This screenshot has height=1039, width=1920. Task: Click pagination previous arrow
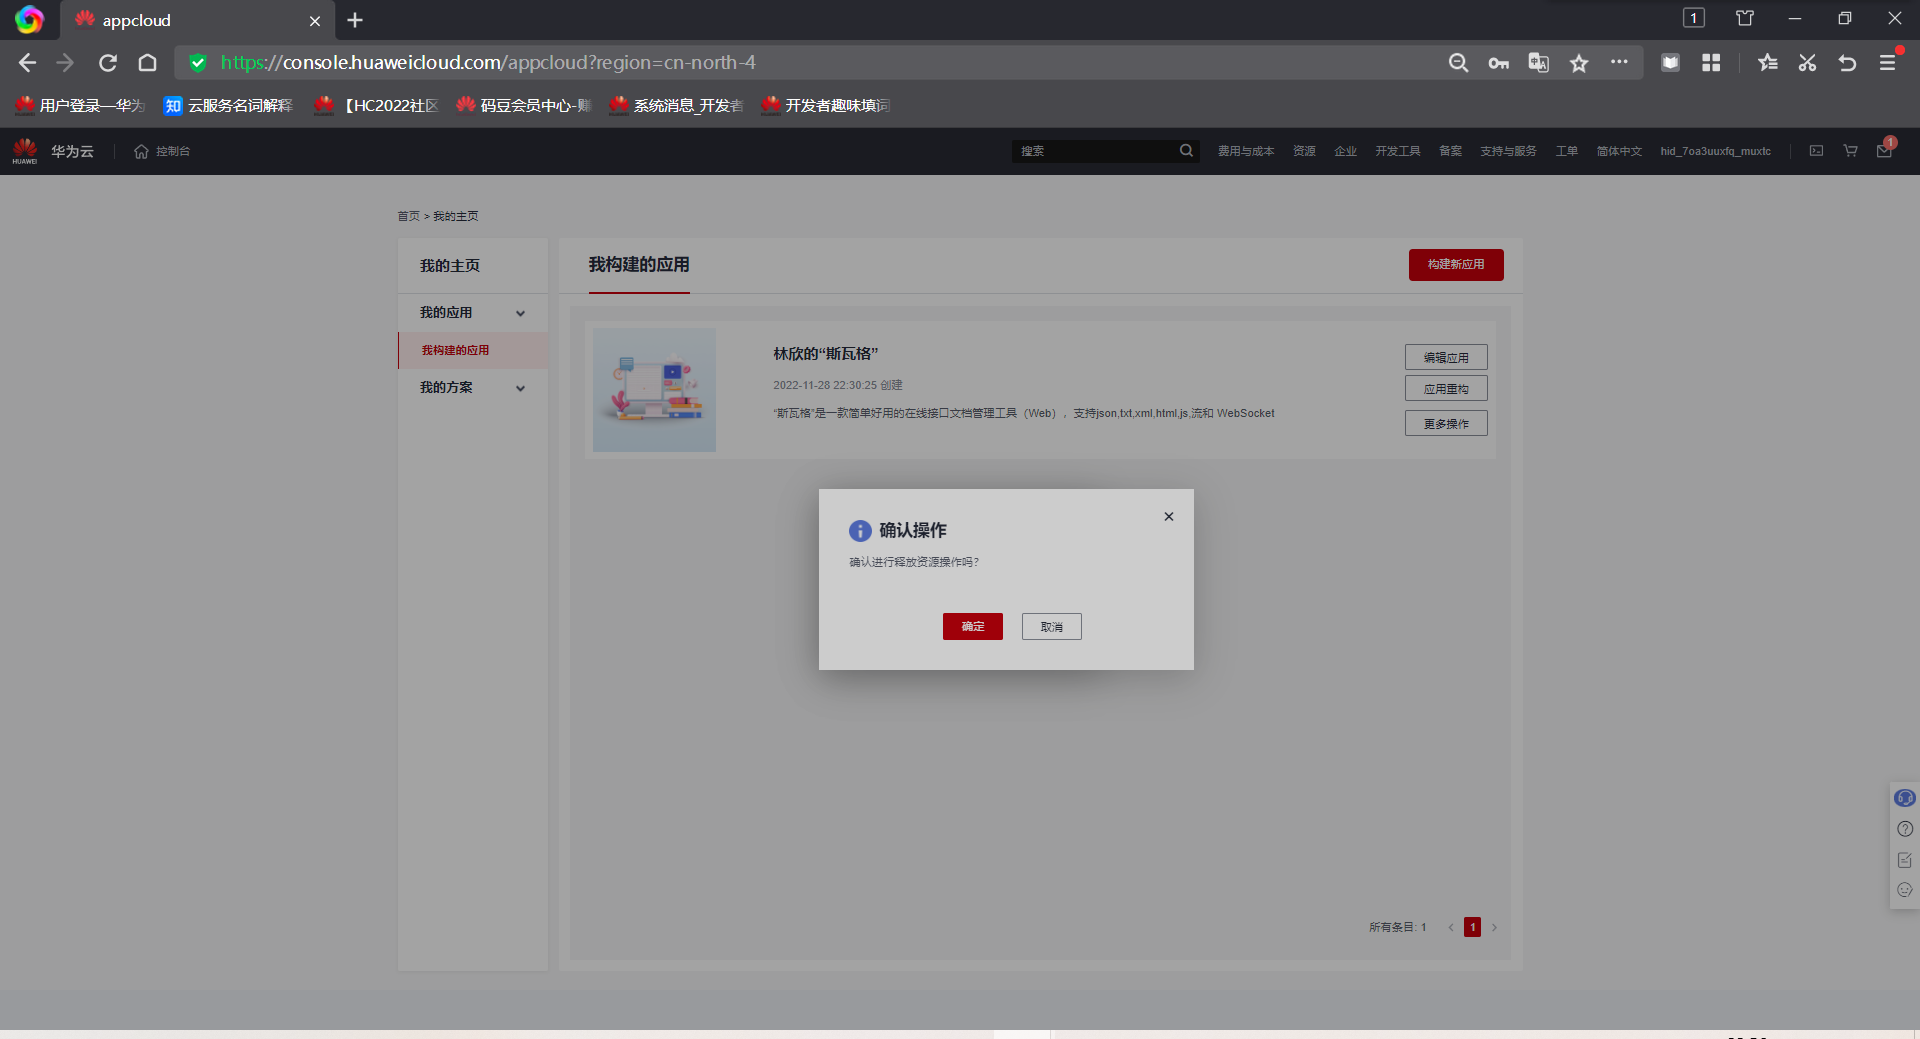click(x=1451, y=927)
